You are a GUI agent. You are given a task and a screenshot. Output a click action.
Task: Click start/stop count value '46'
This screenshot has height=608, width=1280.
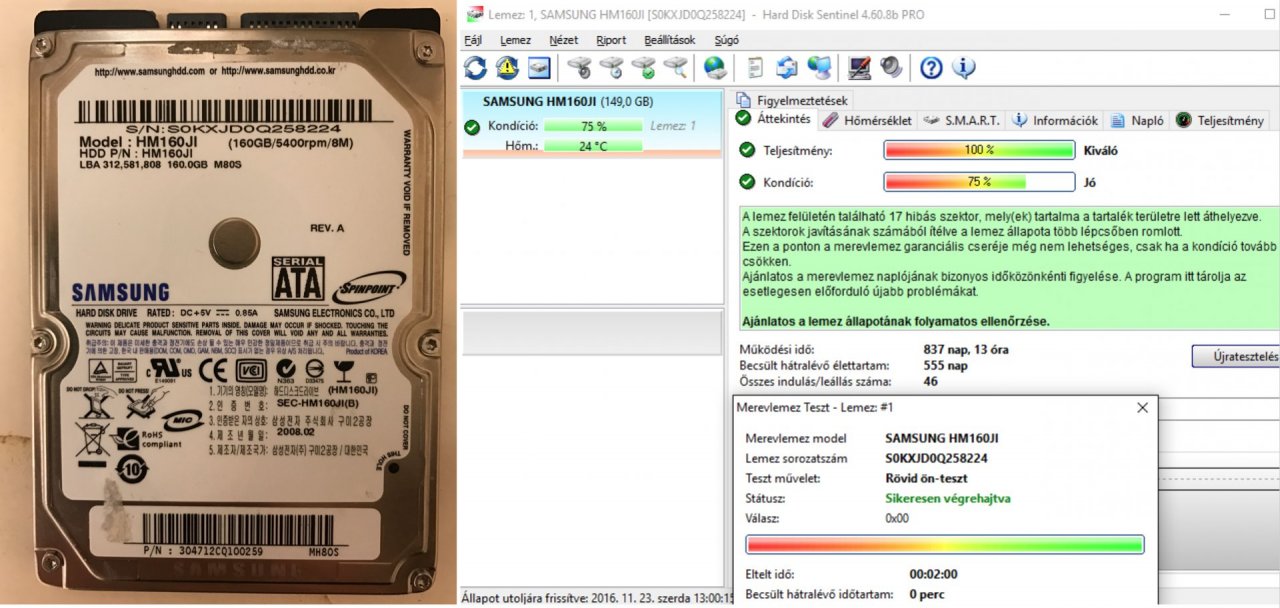point(931,382)
